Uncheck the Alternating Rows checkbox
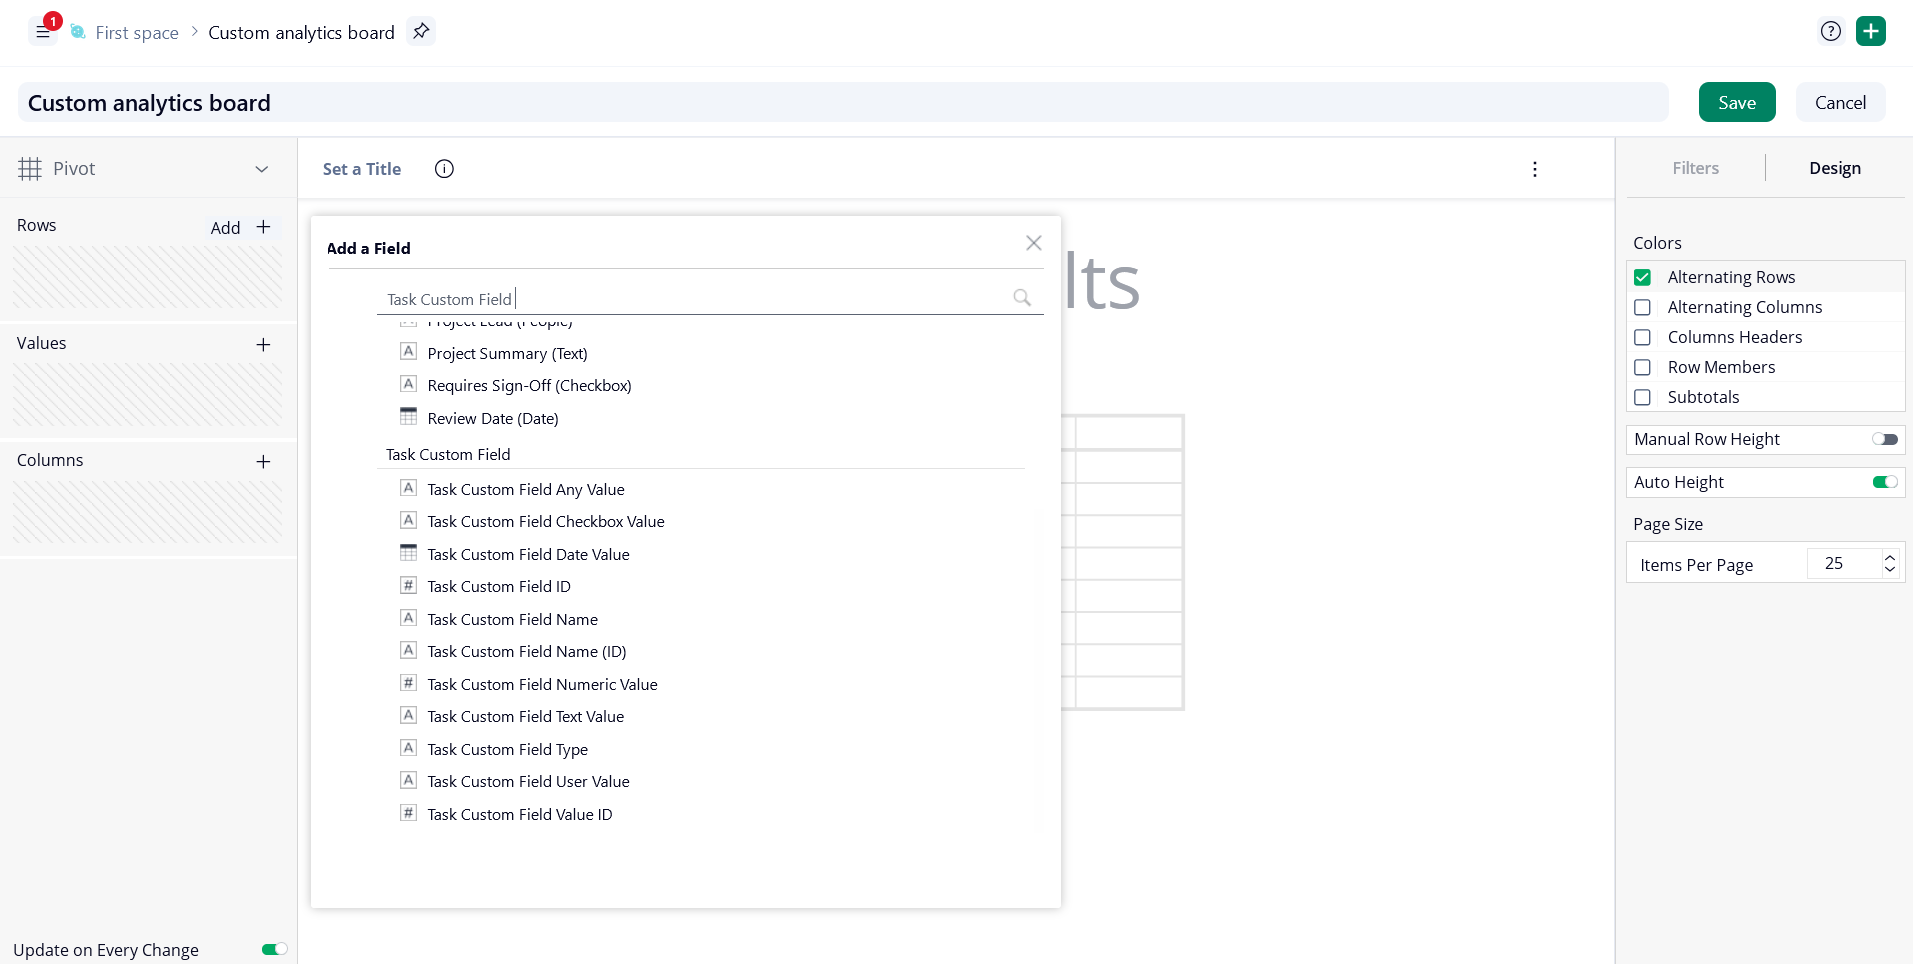Viewport: 1913px width, 964px height. [x=1642, y=277]
